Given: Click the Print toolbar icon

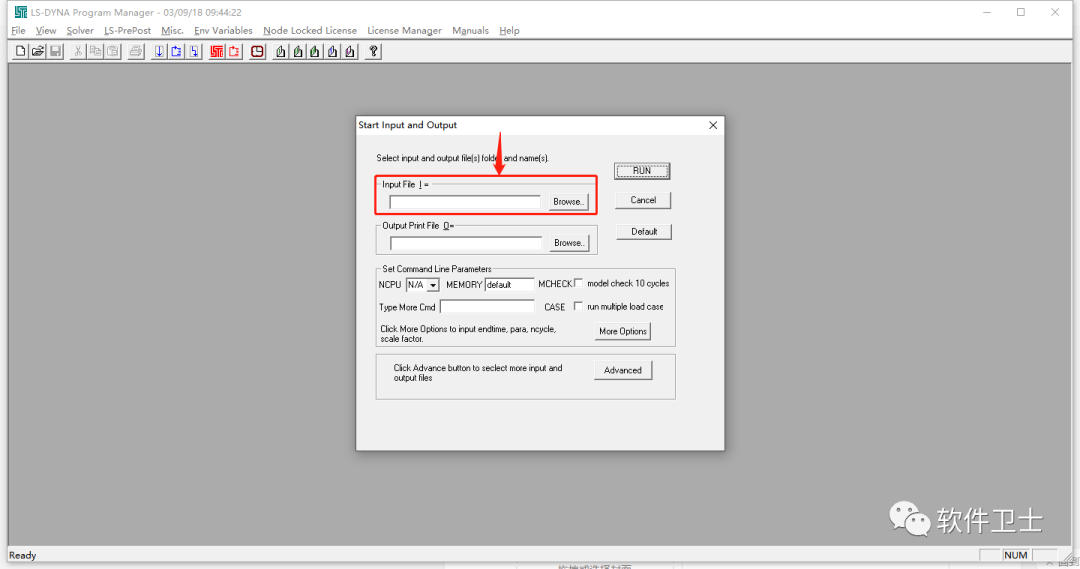Looking at the screenshot, I should [x=136, y=51].
